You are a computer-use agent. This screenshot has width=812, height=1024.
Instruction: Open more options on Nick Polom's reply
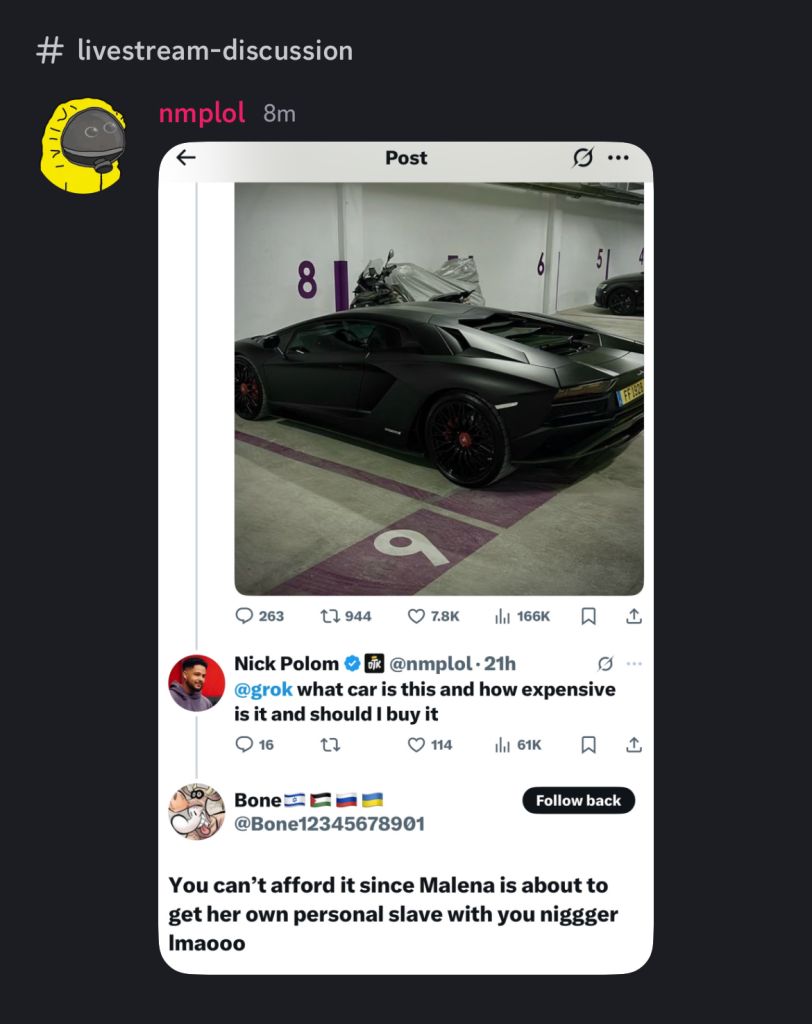pyautogui.click(x=634, y=664)
